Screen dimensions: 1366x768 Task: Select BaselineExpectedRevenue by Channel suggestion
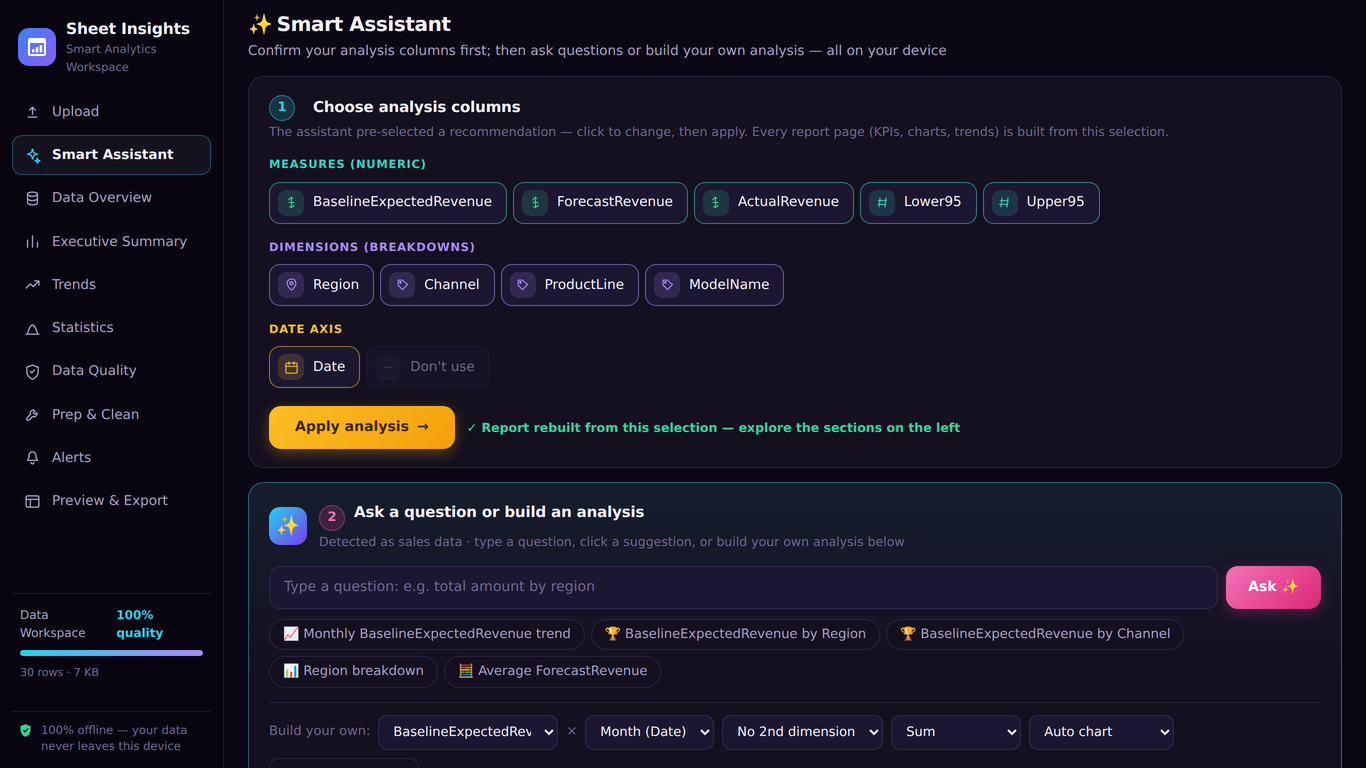click(1035, 634)
